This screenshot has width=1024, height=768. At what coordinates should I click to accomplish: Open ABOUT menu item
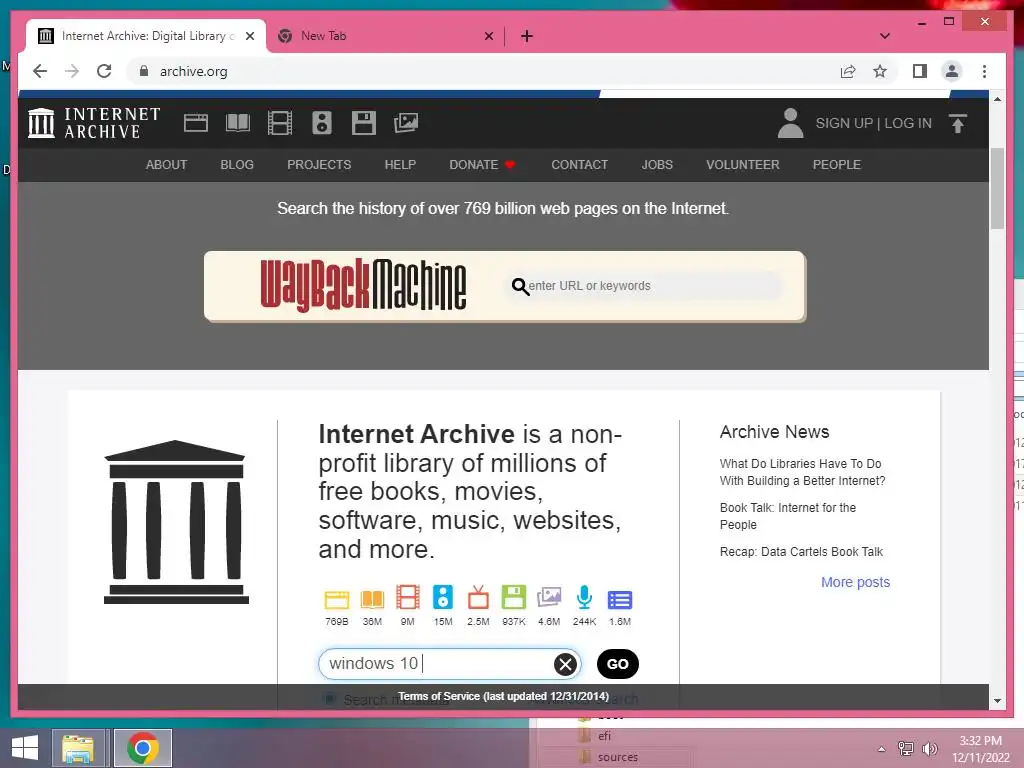point(166,165)
